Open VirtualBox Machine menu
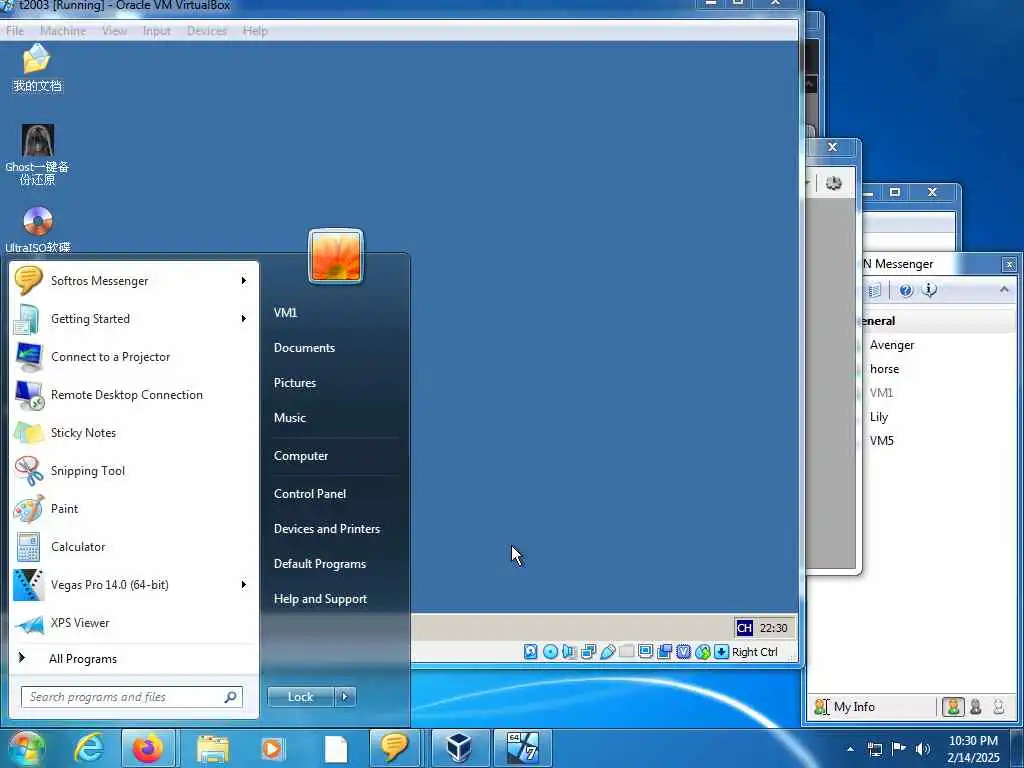Viewport: 1024px width, 768px height. click(x=63, y=31)
